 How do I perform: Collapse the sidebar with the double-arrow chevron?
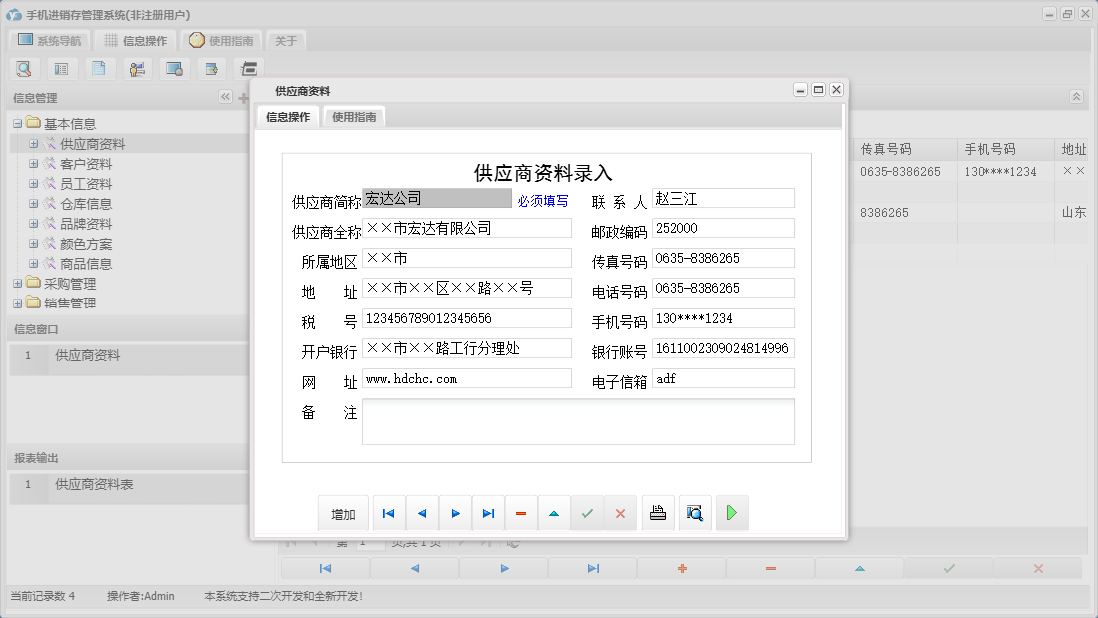pyautogui.click(x=225, y=97)
